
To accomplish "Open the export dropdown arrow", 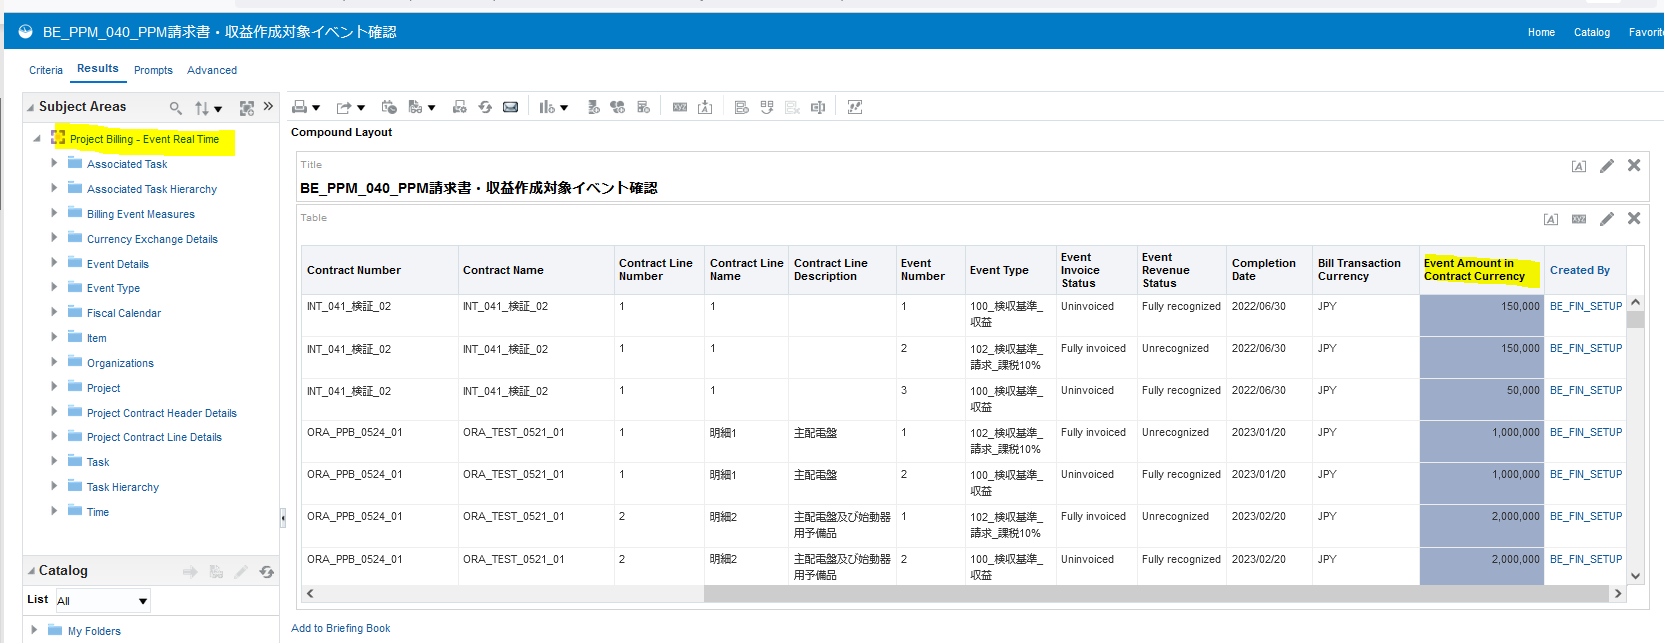I will pos(361,108).
